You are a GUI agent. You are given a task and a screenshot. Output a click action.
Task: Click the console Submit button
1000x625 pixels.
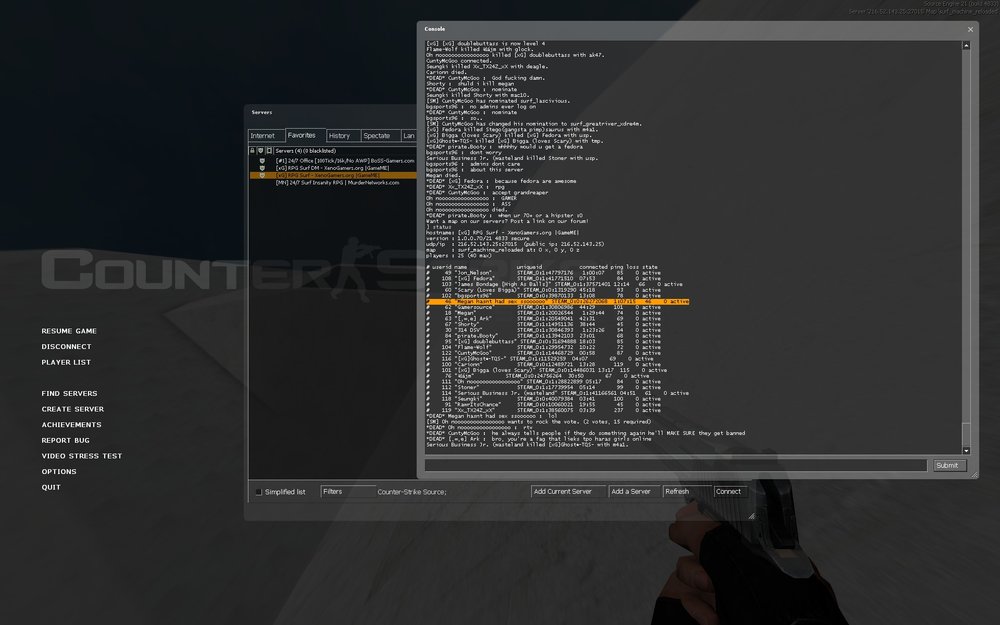948,466
